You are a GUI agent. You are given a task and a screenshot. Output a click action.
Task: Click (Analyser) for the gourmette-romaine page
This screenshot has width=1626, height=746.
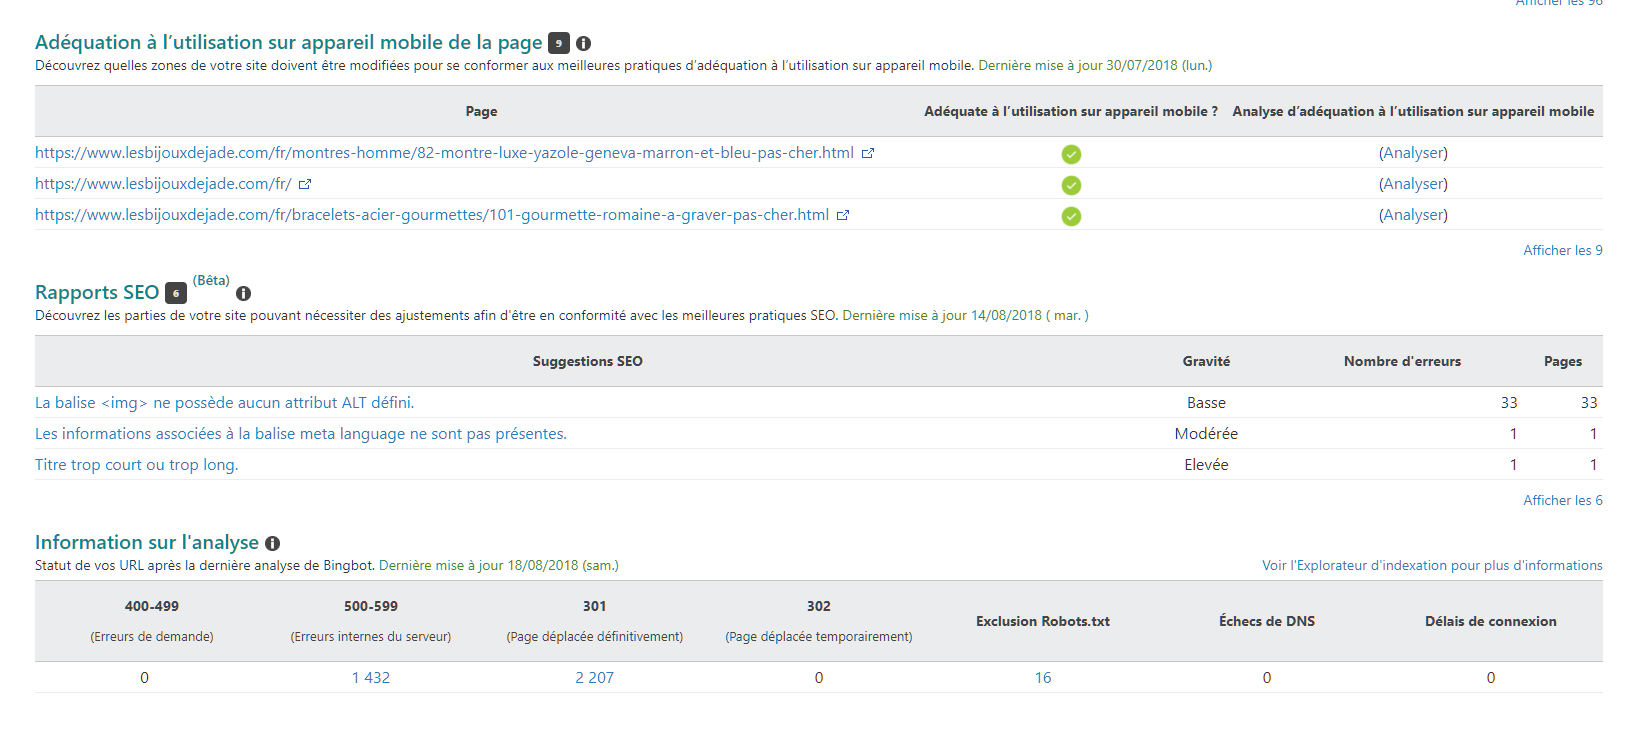tap(1413, 215)
